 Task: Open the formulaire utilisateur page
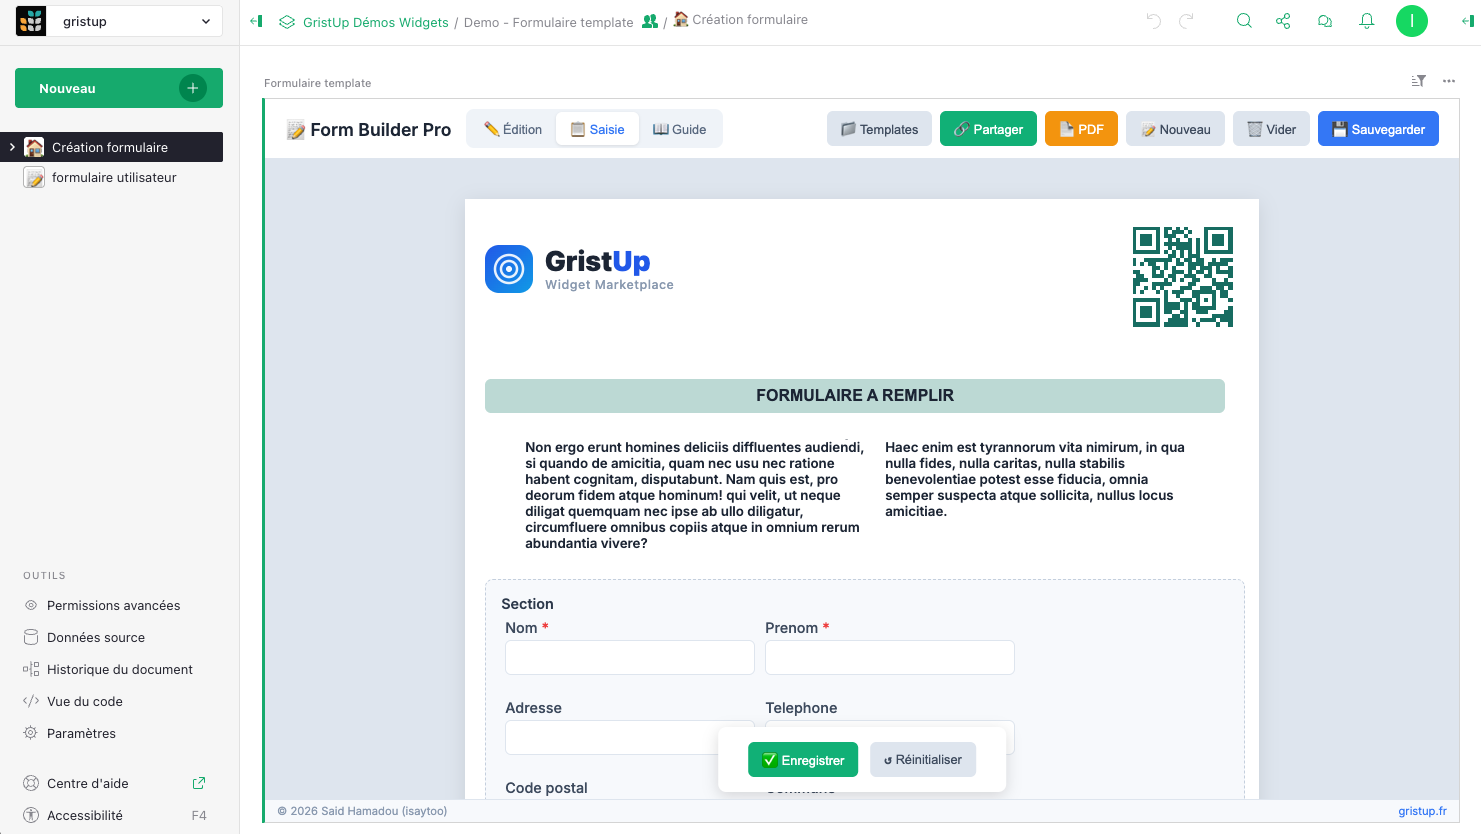tap(114, 177)
